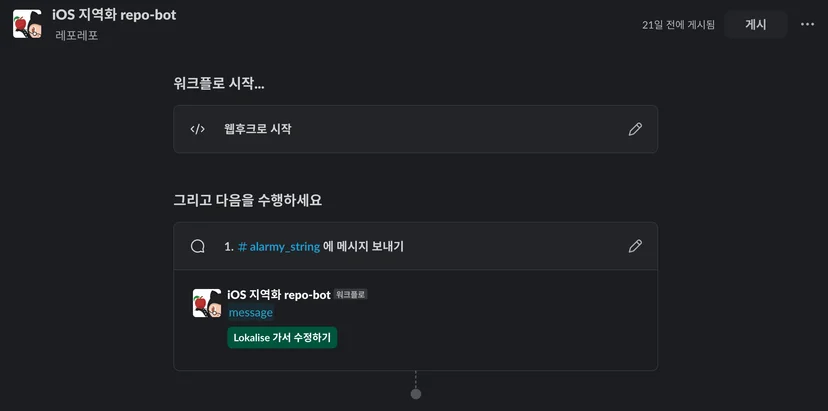Click the message bubble icon on step 1
This screenshot has height=411, width=828.
(197, 246)
